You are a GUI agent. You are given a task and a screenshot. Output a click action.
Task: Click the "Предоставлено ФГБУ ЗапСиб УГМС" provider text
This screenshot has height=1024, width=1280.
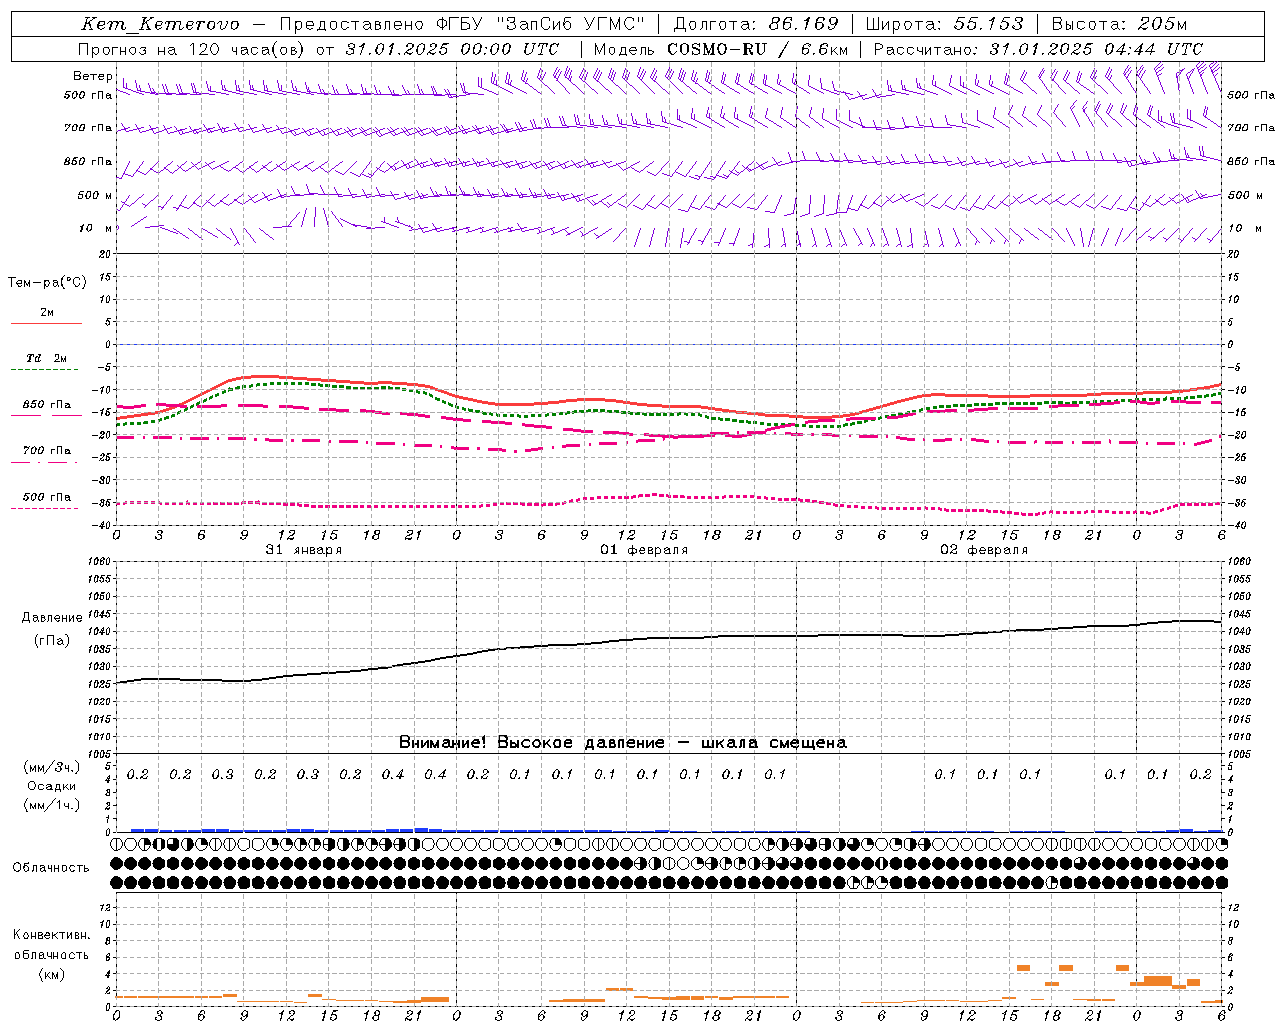pos(462,25)
